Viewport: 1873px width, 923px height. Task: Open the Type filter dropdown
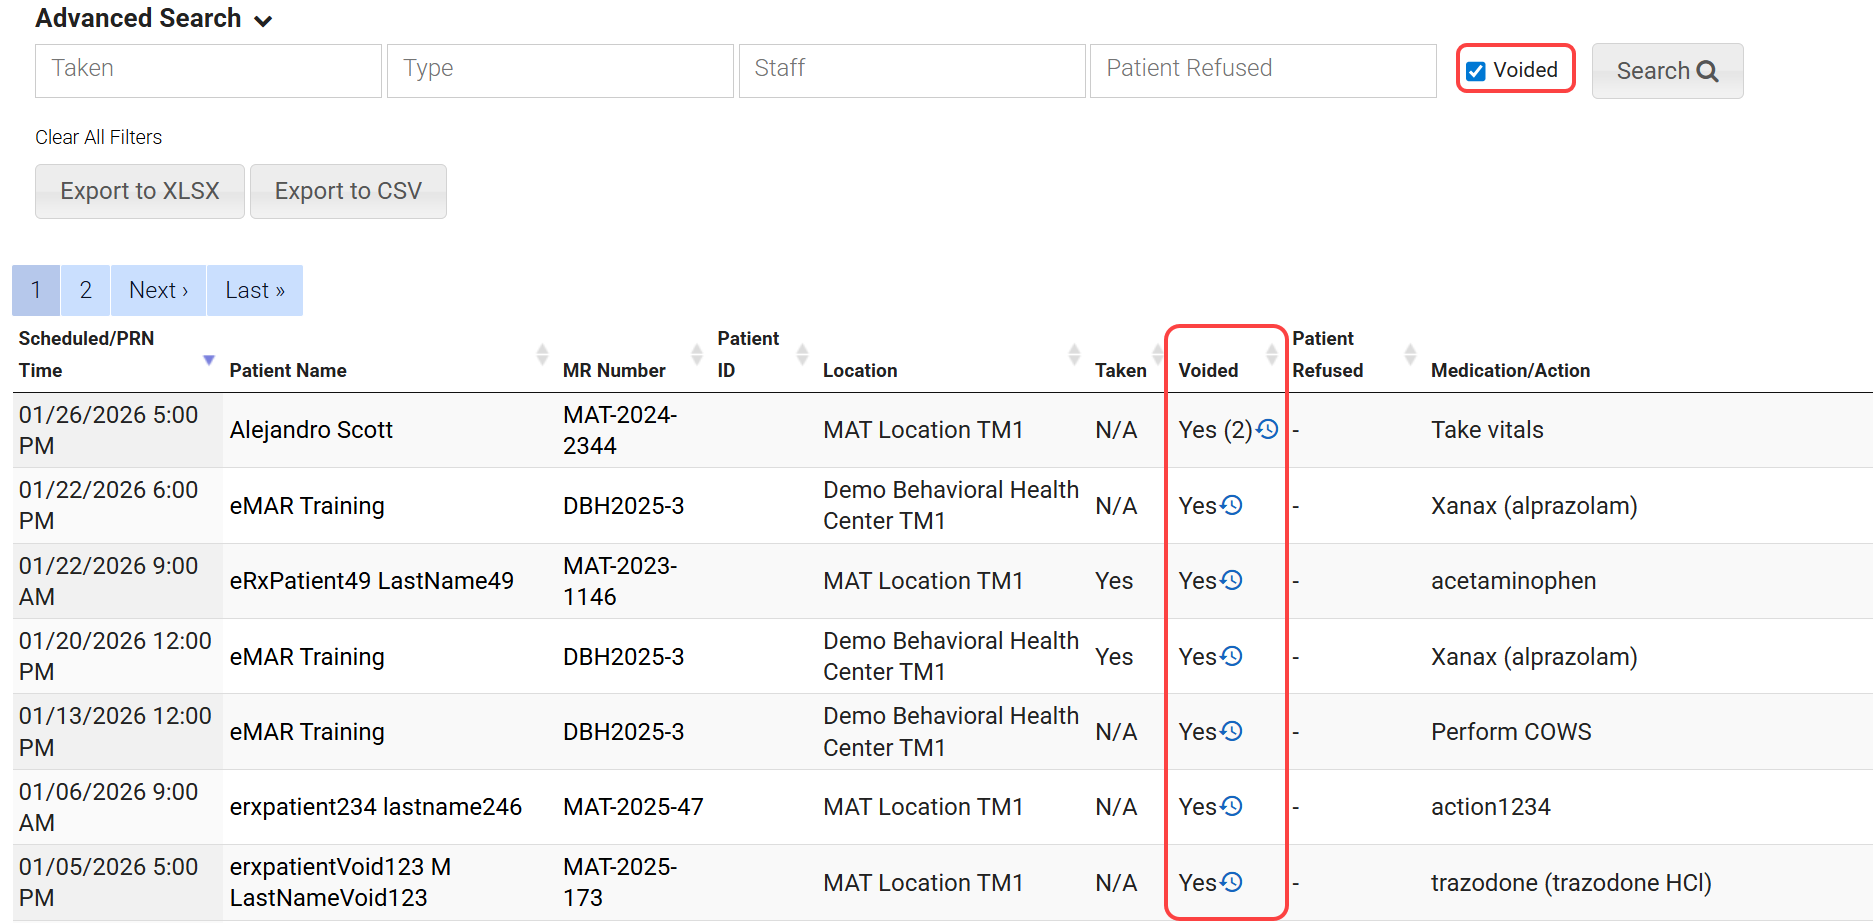coord(559,70)
